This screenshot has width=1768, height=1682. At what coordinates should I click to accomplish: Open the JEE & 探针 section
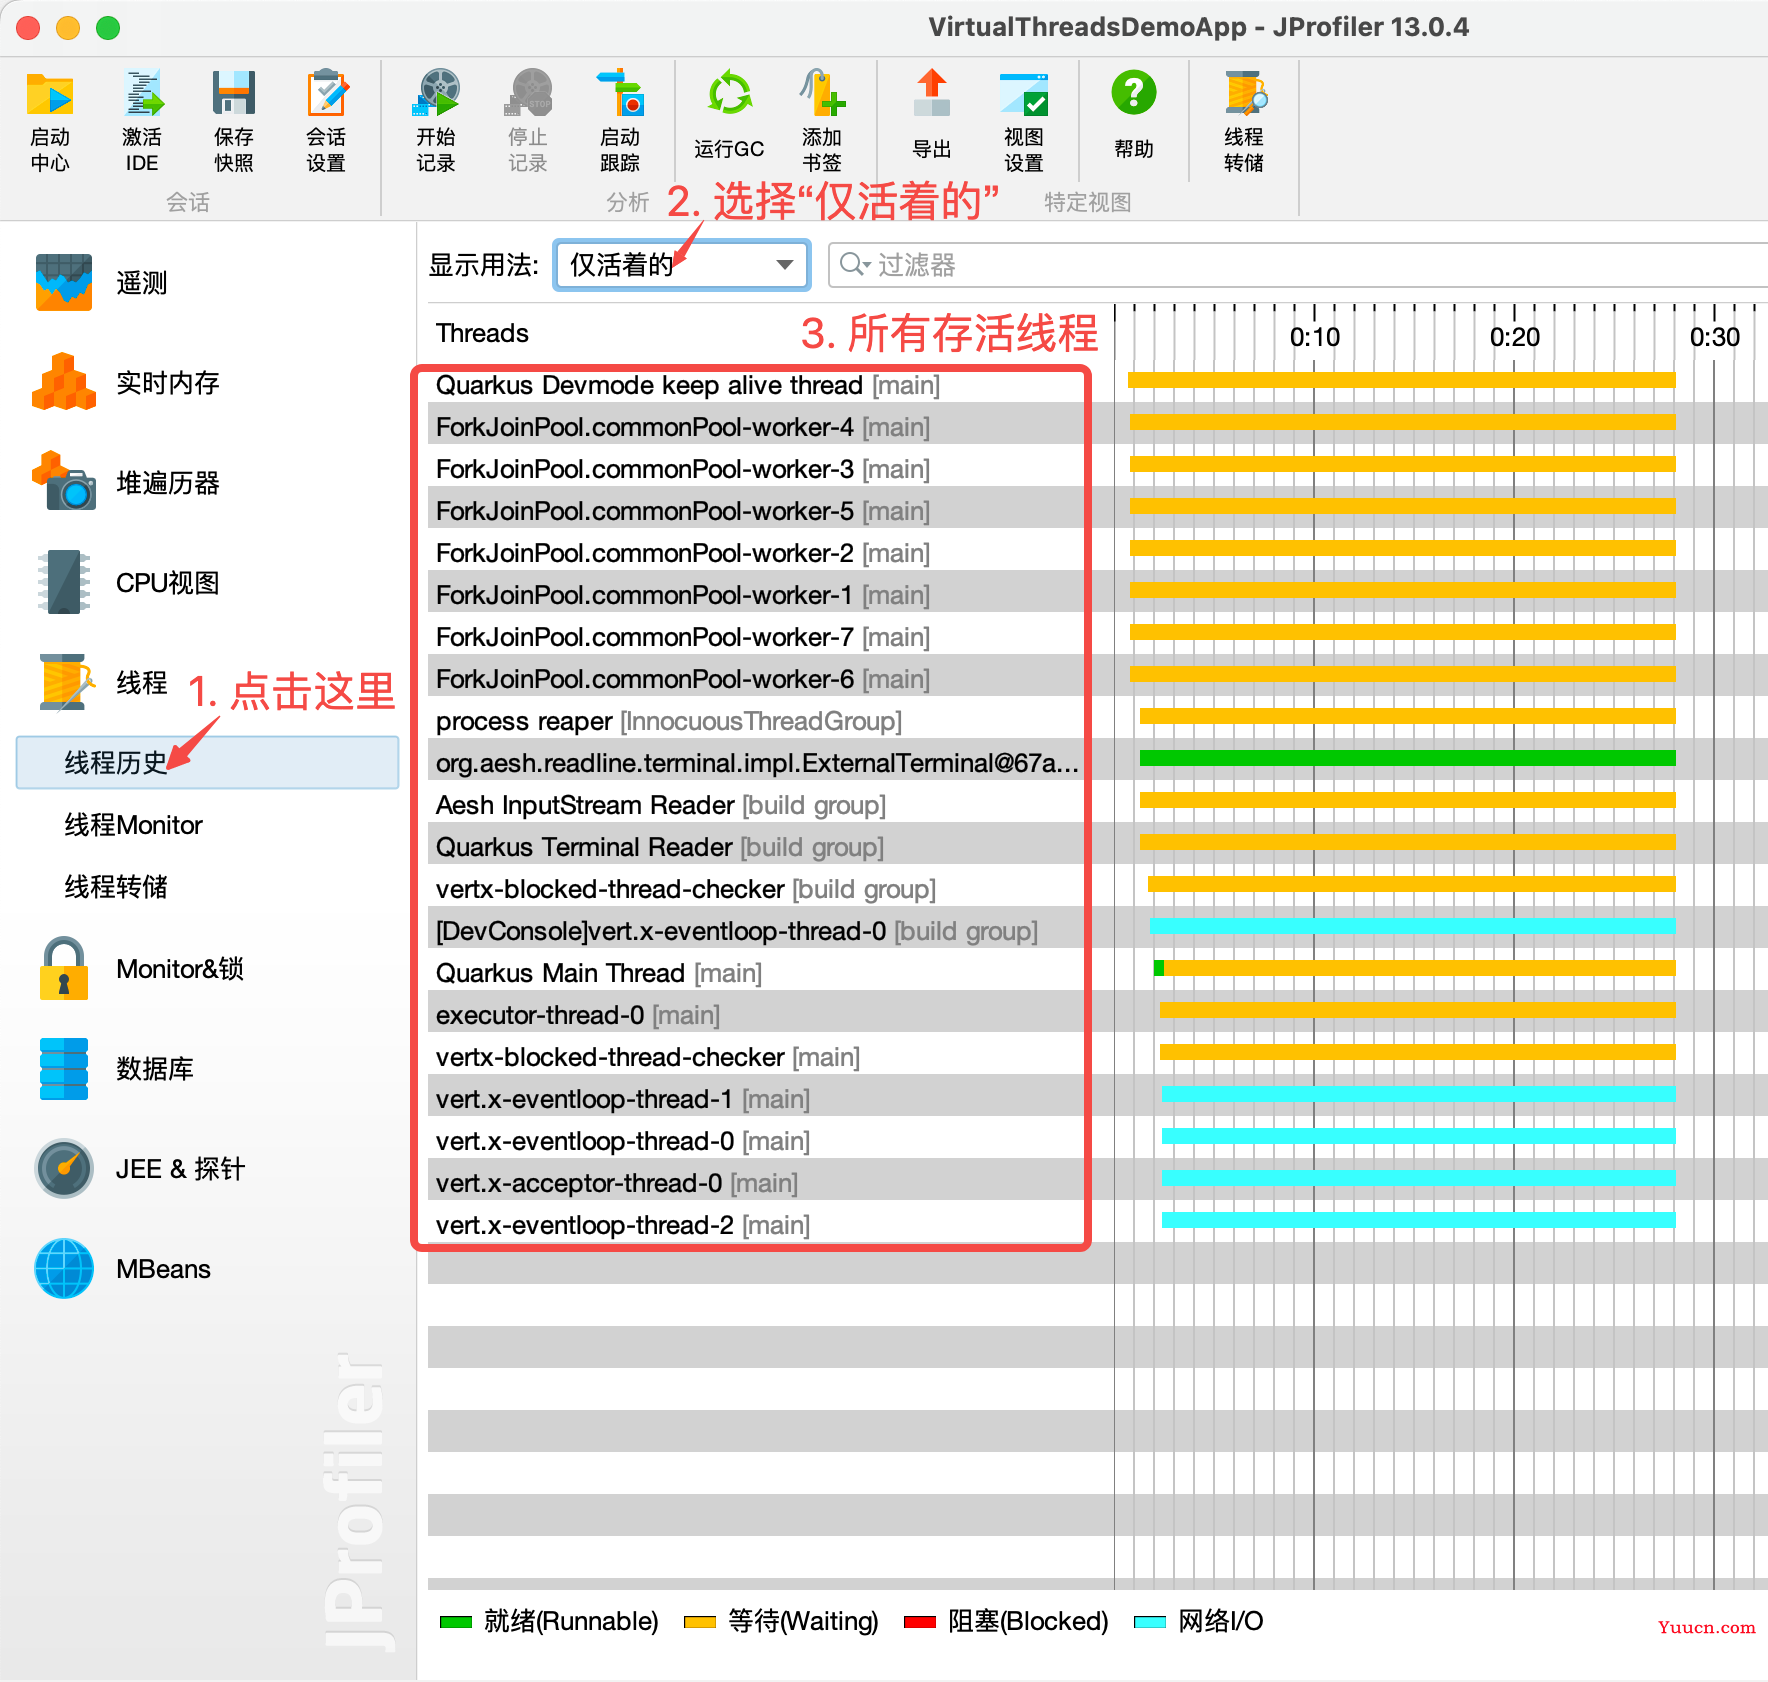140,1169
